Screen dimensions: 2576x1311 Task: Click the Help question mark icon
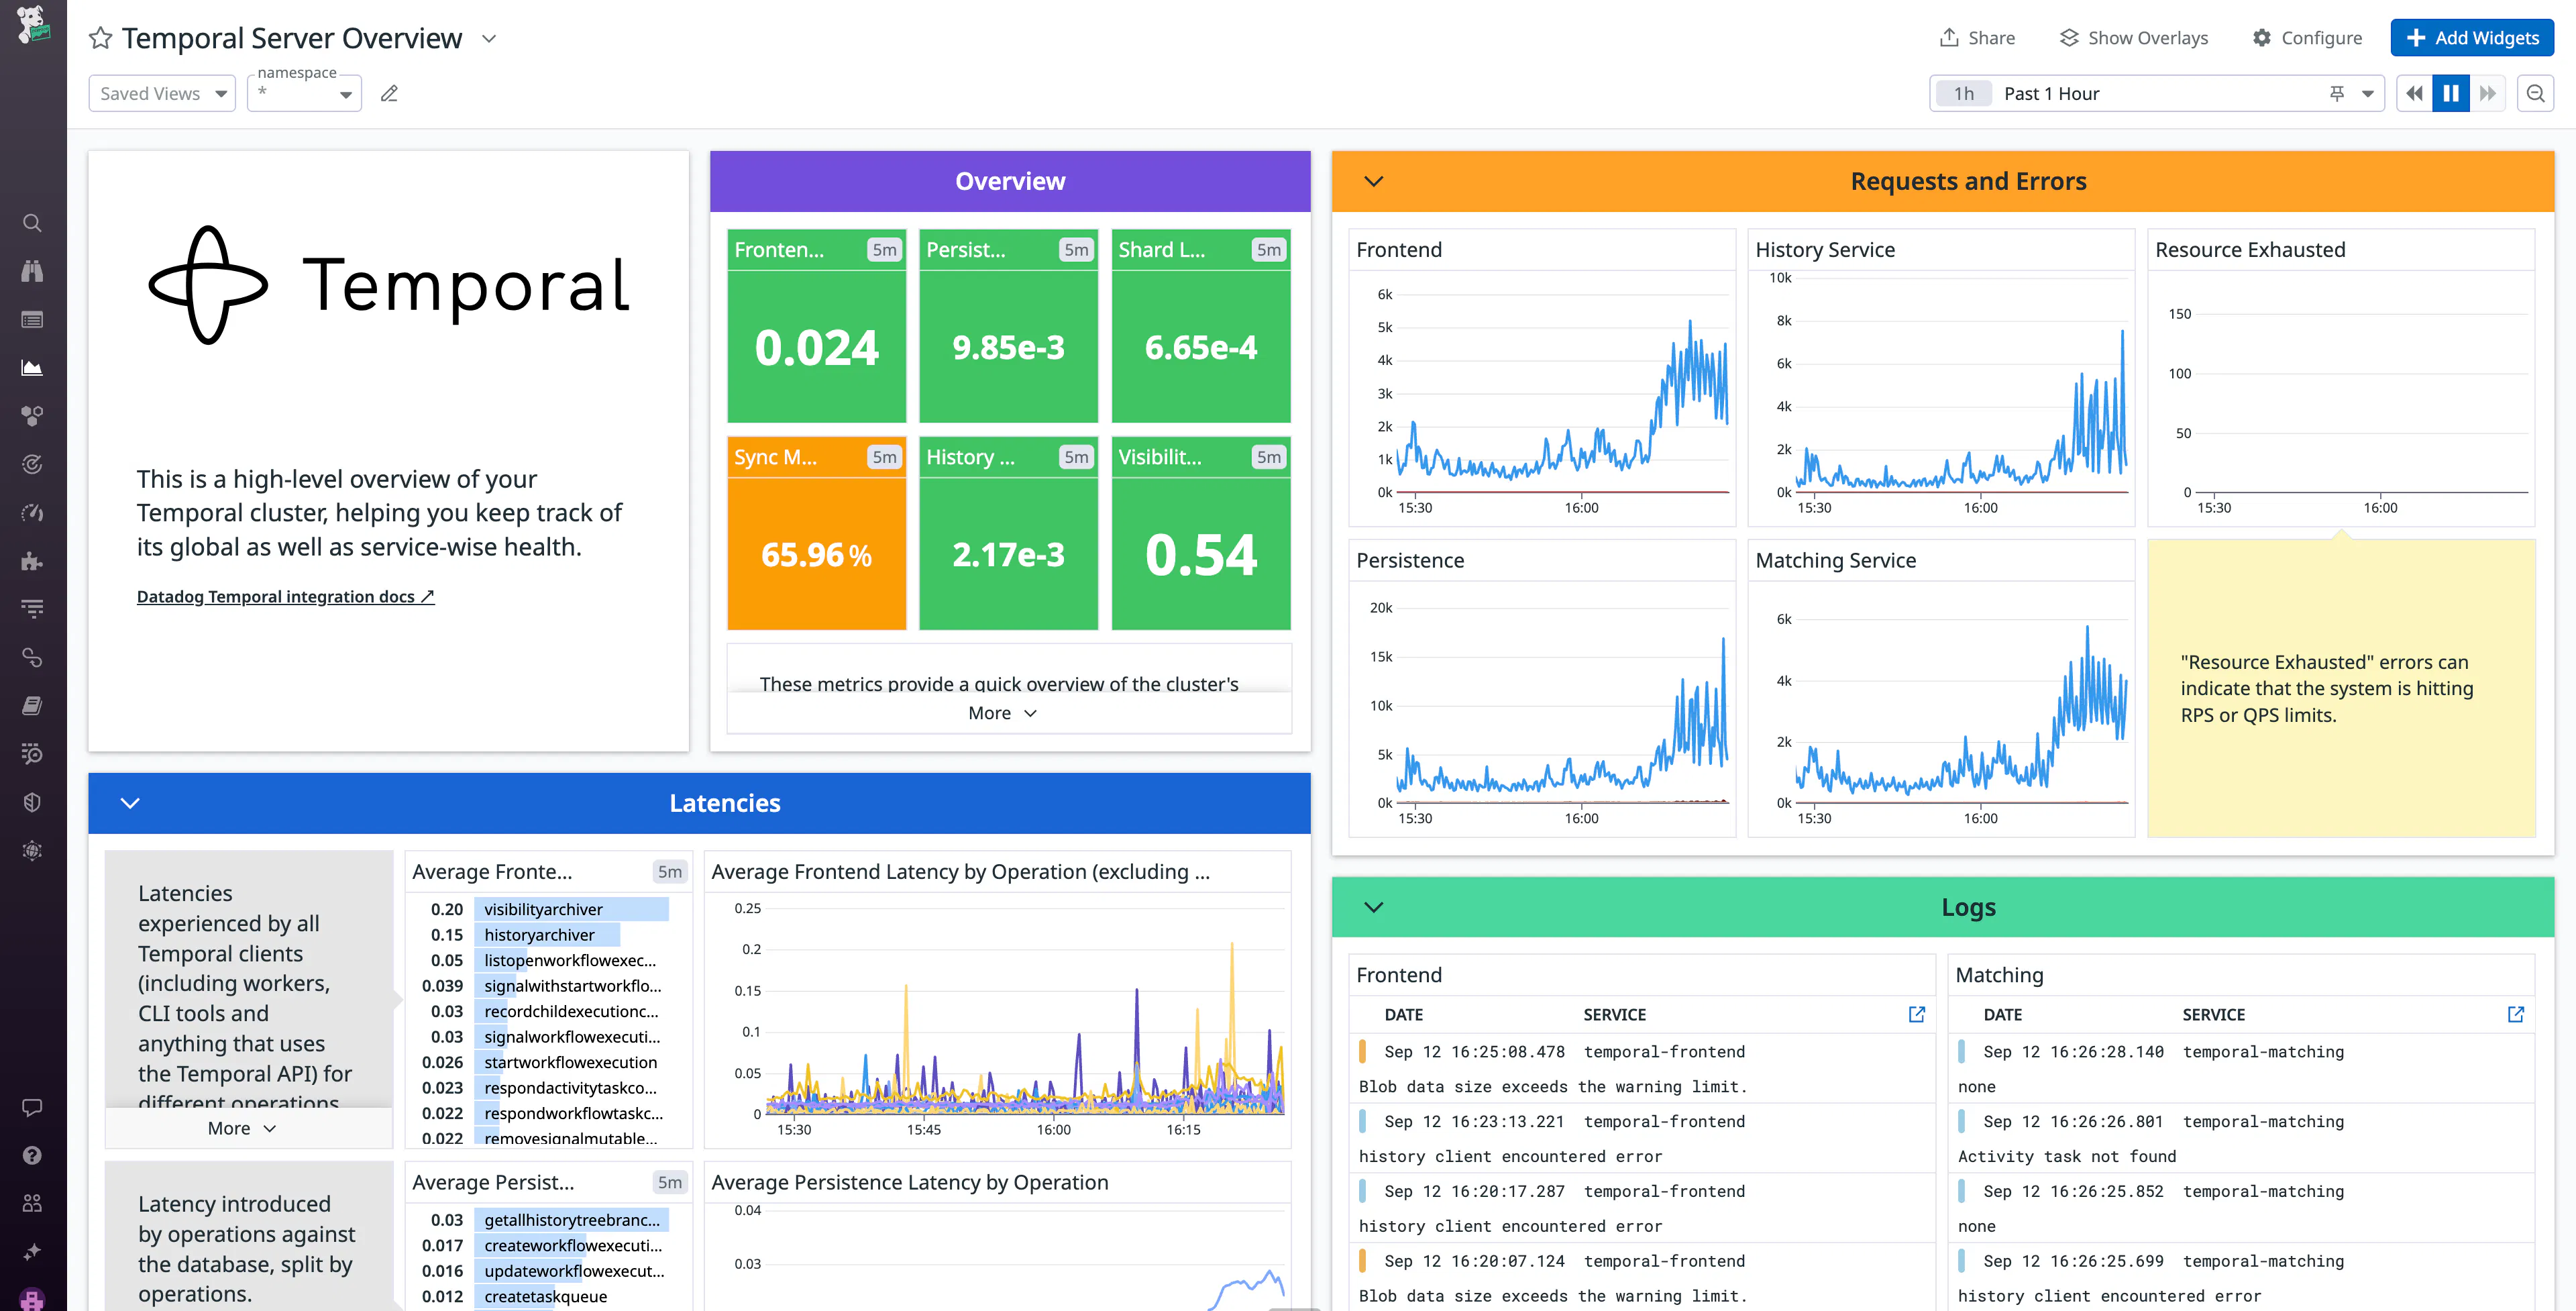pos(33,1155)
